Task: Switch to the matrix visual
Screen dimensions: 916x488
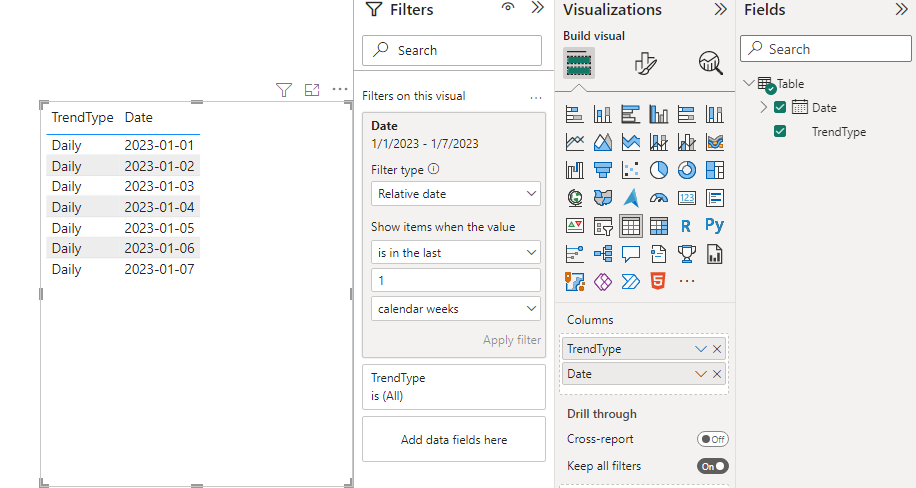Action: coord(658,226)
